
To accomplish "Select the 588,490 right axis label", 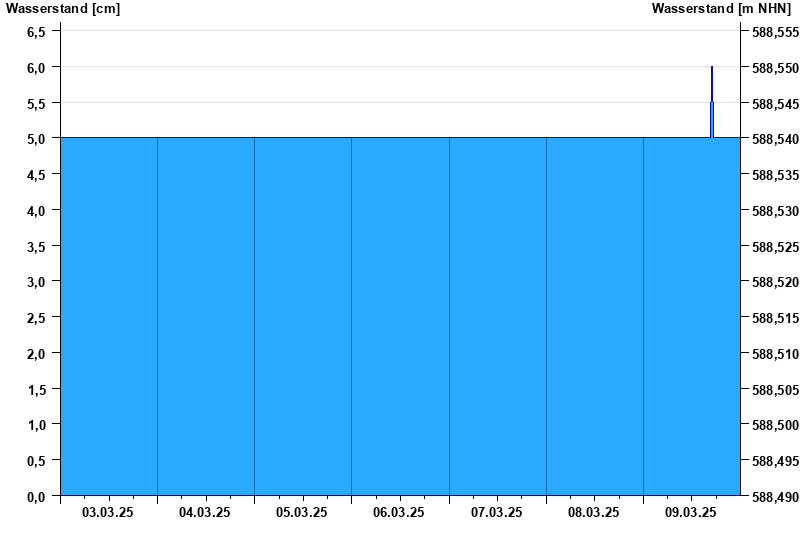I will (x=775, y=496).
